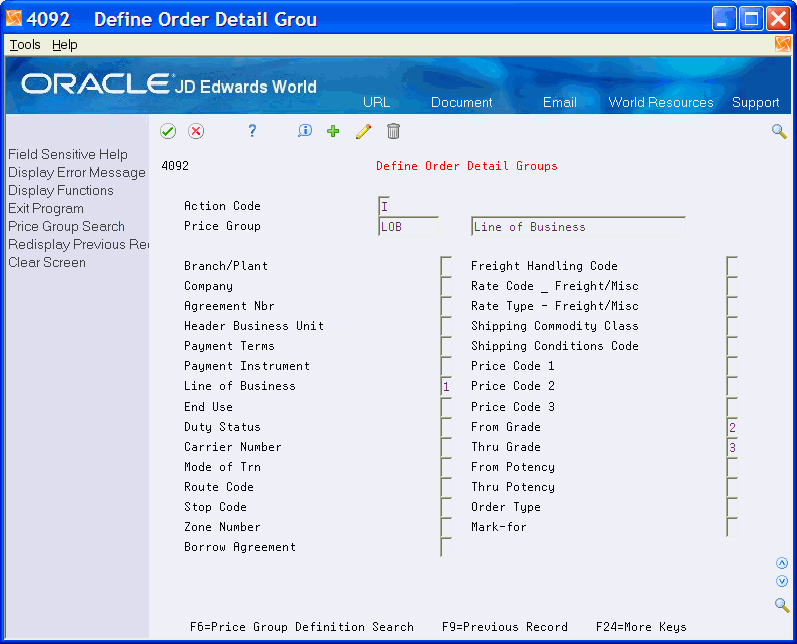Click the Route Code sequence field
Image resolution: width=797 pixels, height=644 pixels.
click(446, 487)
